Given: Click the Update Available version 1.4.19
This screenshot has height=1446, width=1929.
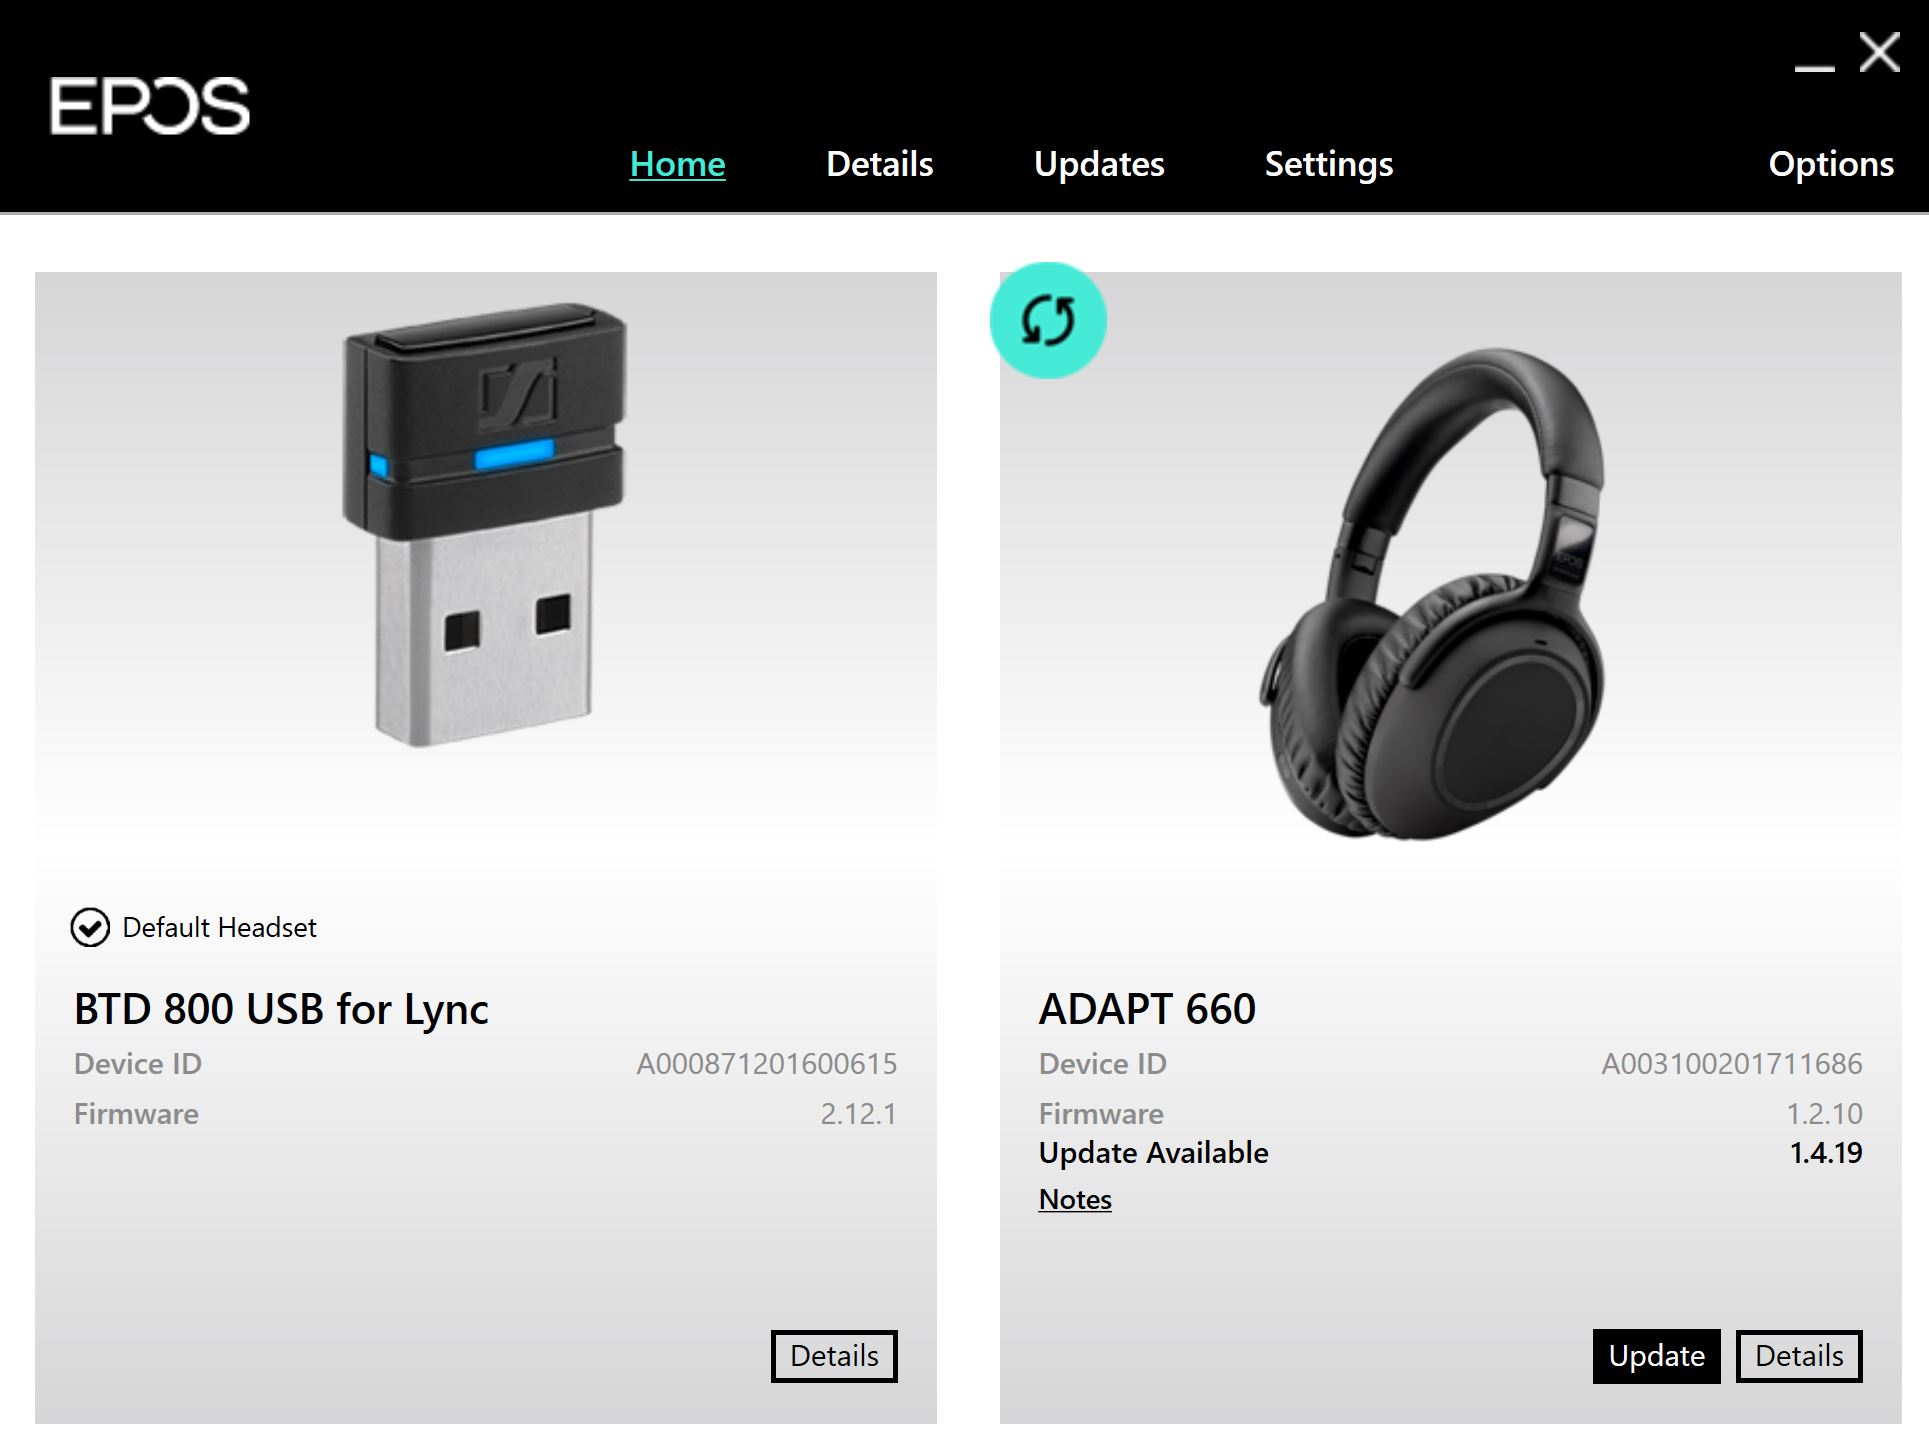Looking at the screenshot, I should [x=1826, y=1153].
